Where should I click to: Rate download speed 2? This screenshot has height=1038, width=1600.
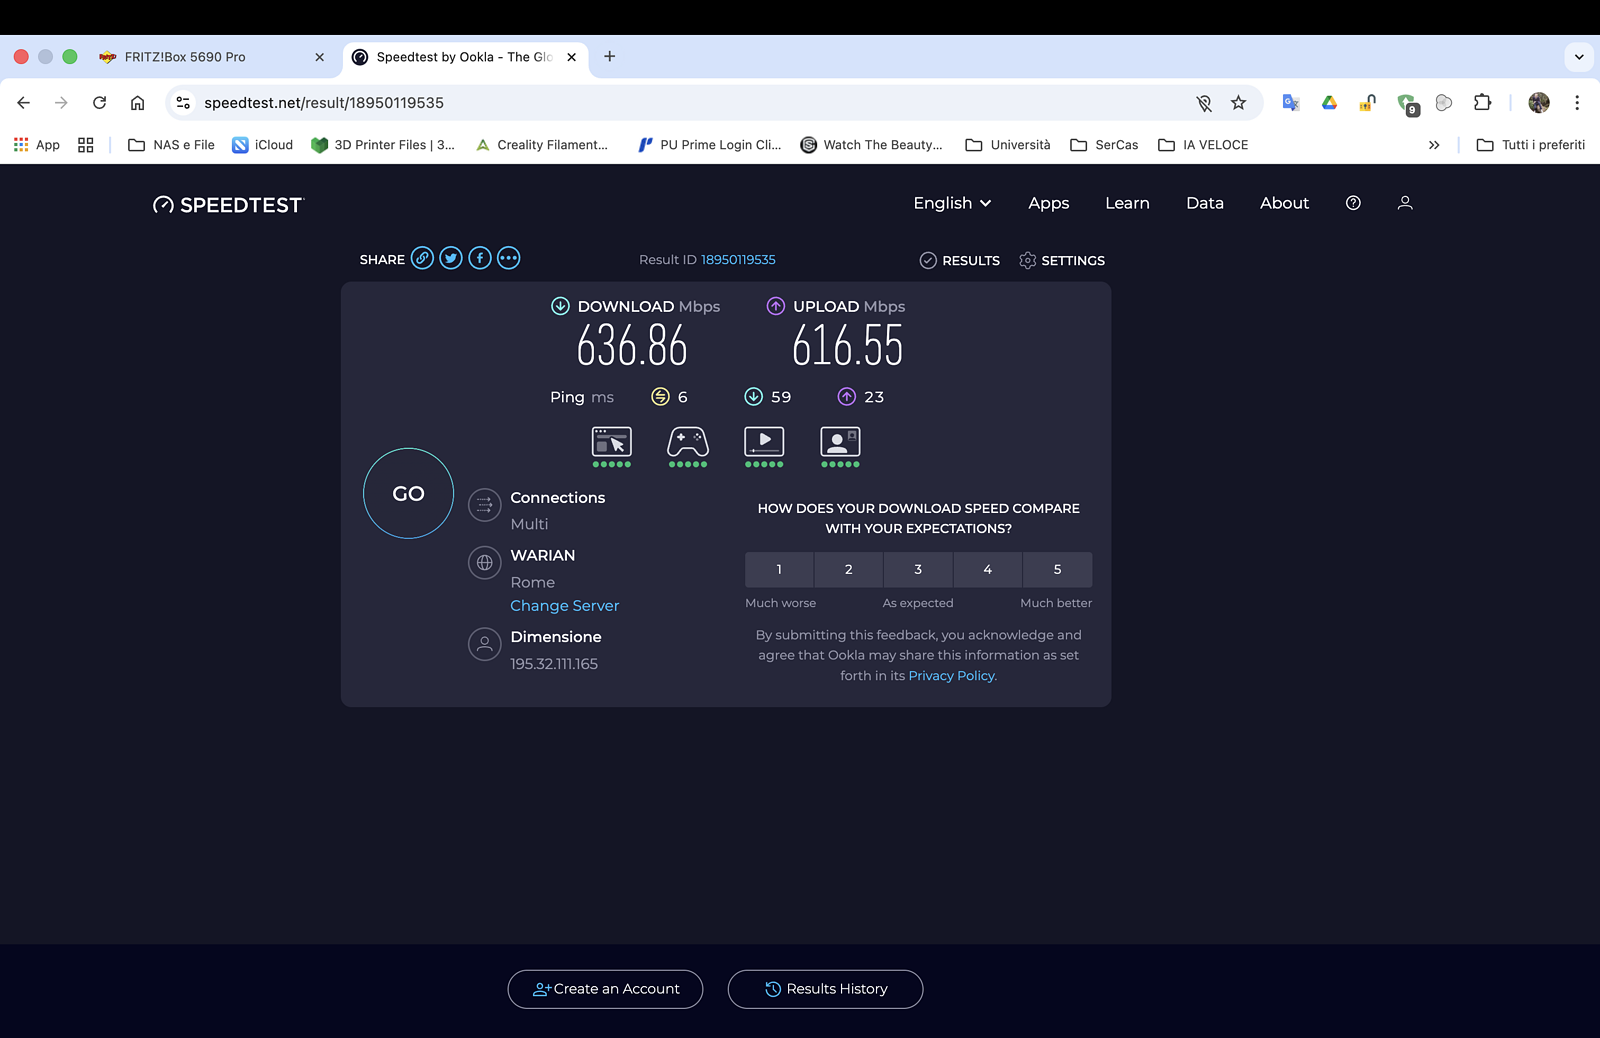pos(849,570)
